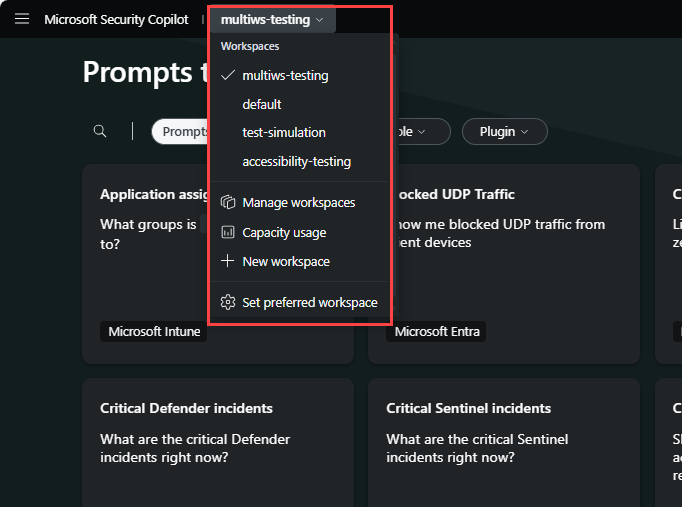The image size is (682, 507).
Task: Click the Microsoft Entra plugin tag
Action: (437, 331)
